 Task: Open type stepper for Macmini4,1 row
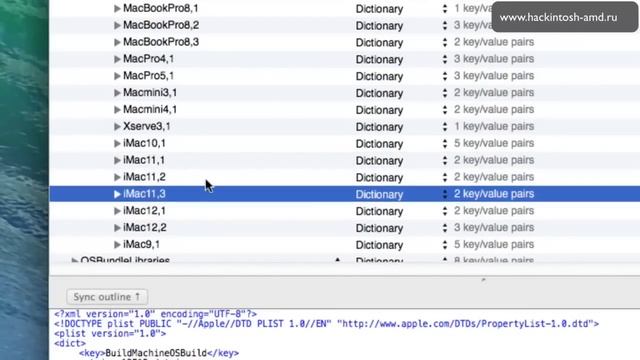tap(444, 110)
